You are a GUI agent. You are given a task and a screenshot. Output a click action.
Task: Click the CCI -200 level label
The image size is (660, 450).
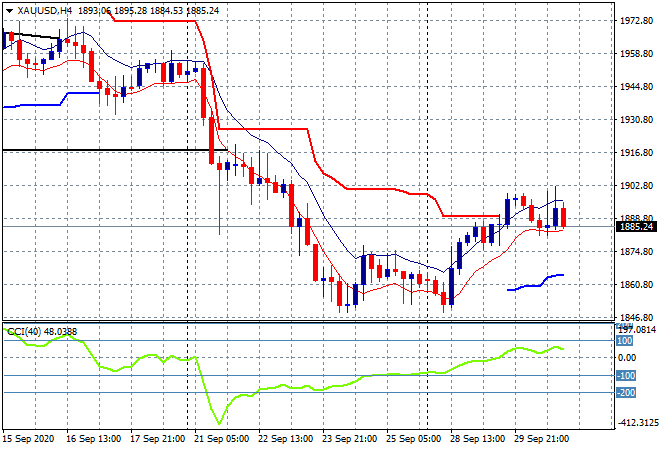point(626,393)
